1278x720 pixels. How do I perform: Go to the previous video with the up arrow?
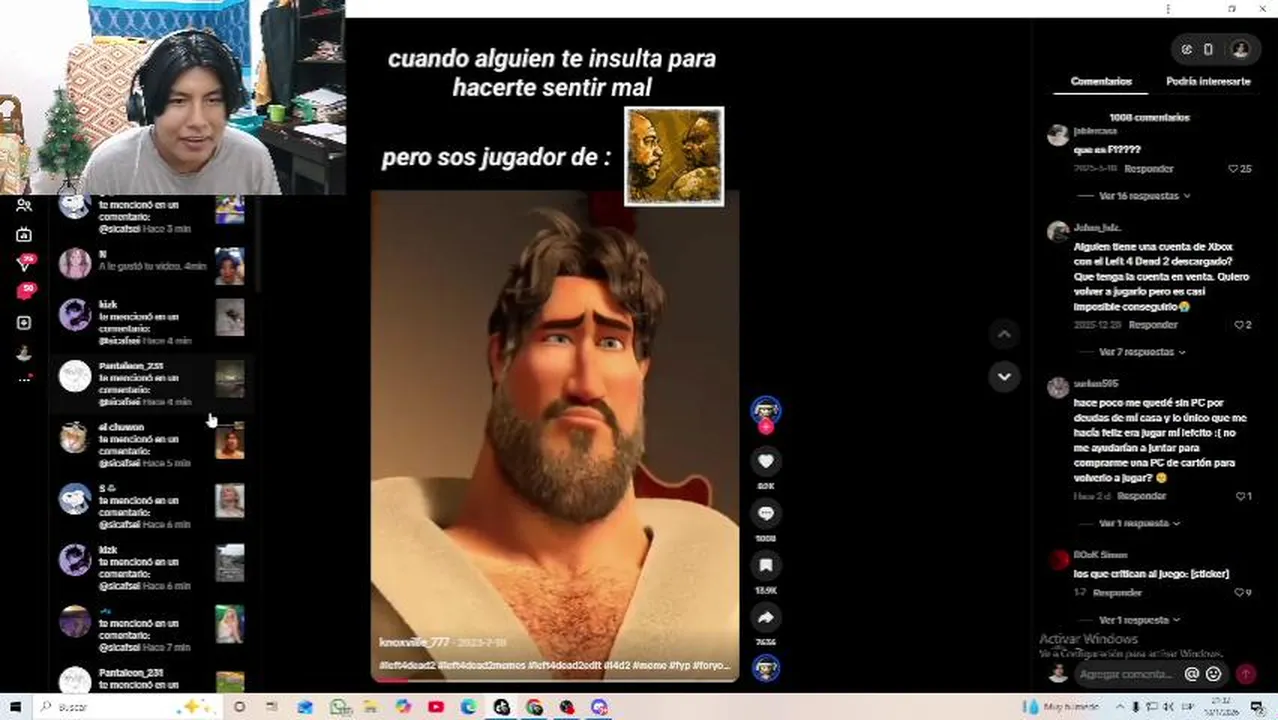(x=1004, y=334)
